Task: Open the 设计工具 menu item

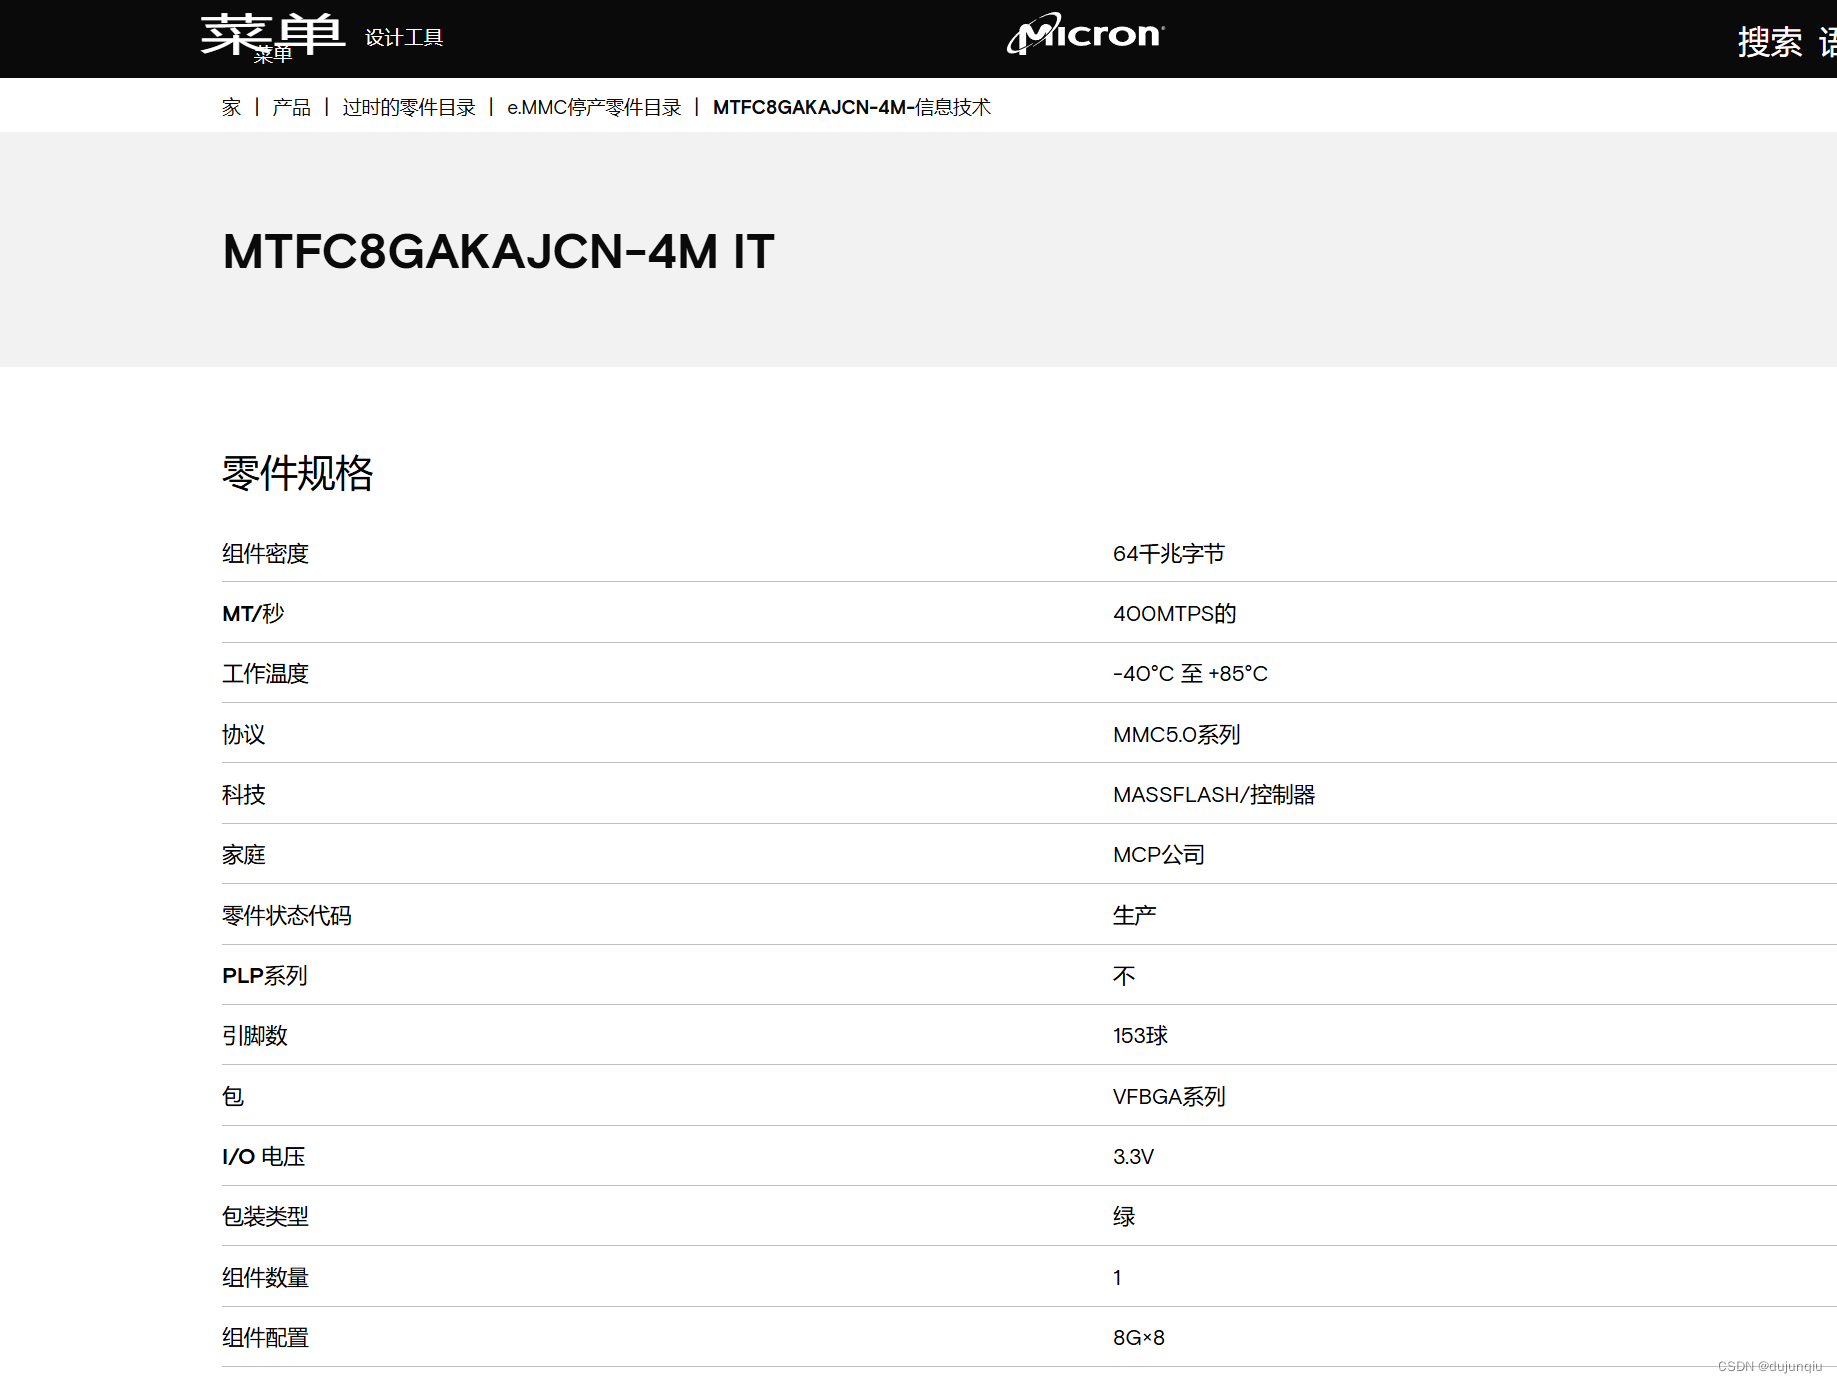Action: 404,38
